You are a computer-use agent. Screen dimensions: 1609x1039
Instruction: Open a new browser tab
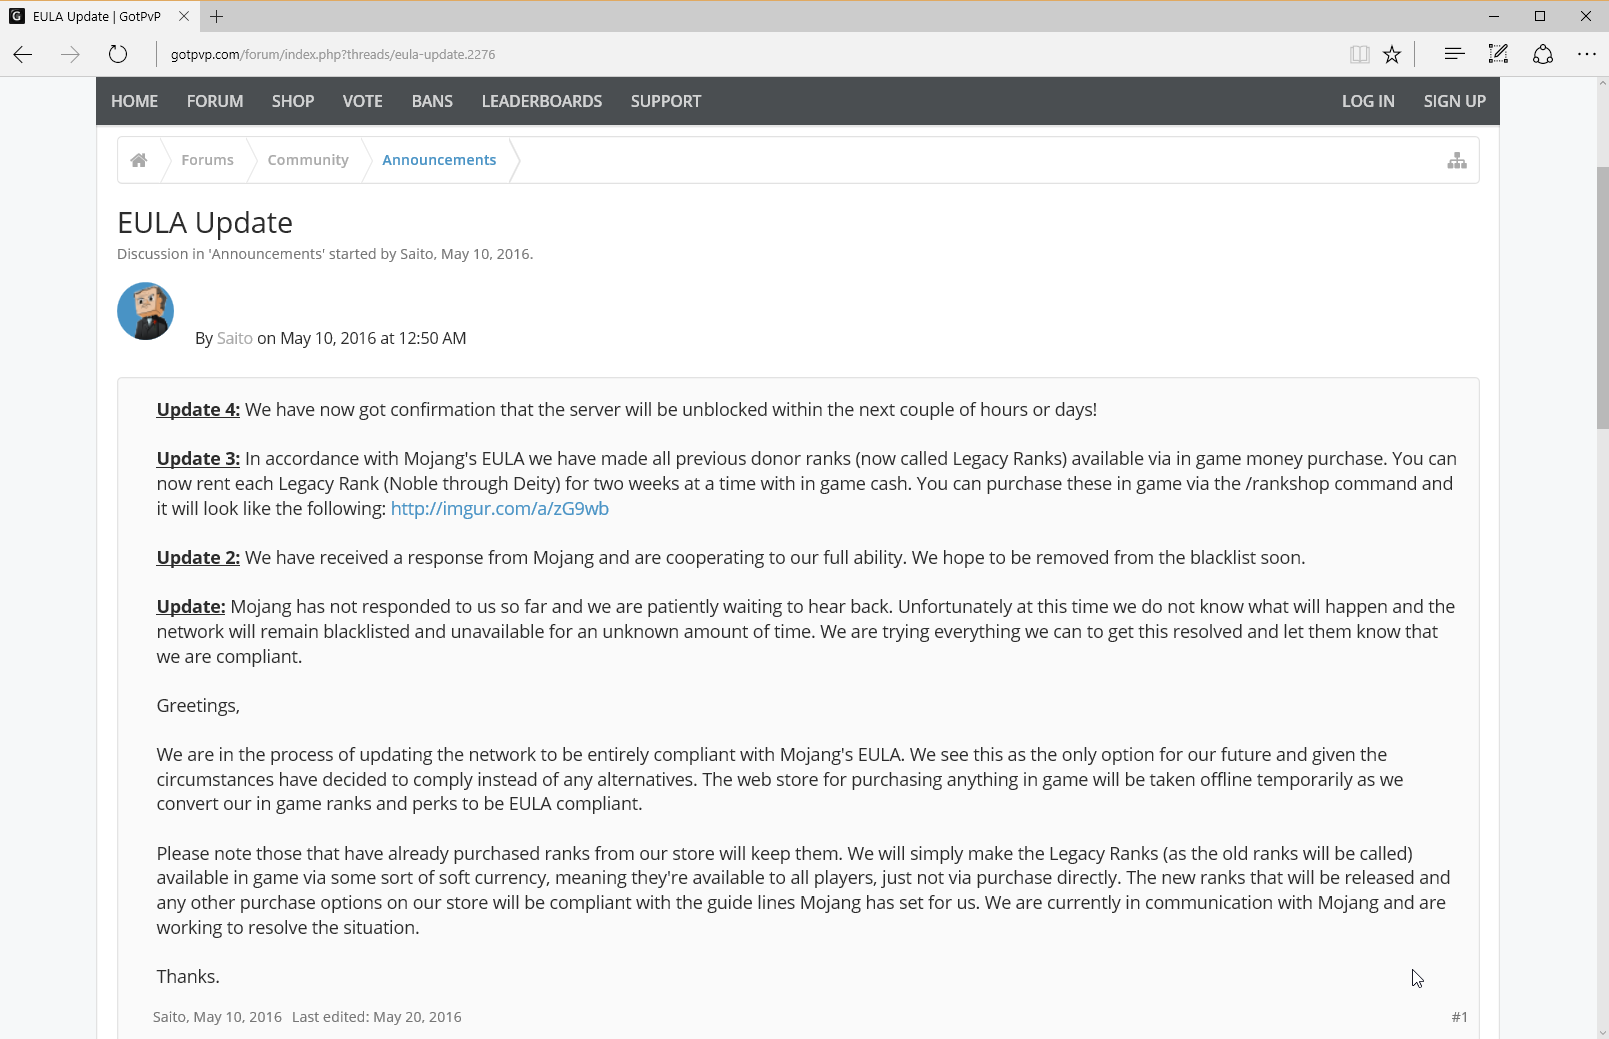pyautogui.click(x=217, y=16)
